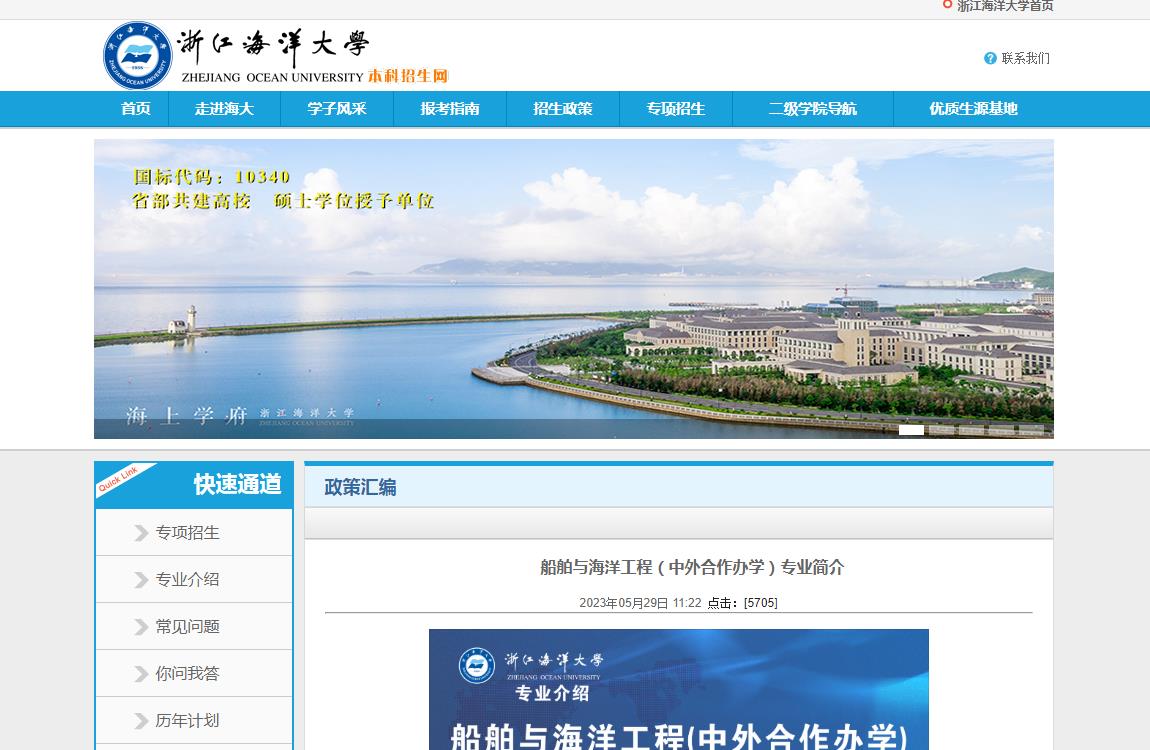Click the 政策汇编 section heading
The width and height of the screenshot is (1150, 750).
coord(360,487)
